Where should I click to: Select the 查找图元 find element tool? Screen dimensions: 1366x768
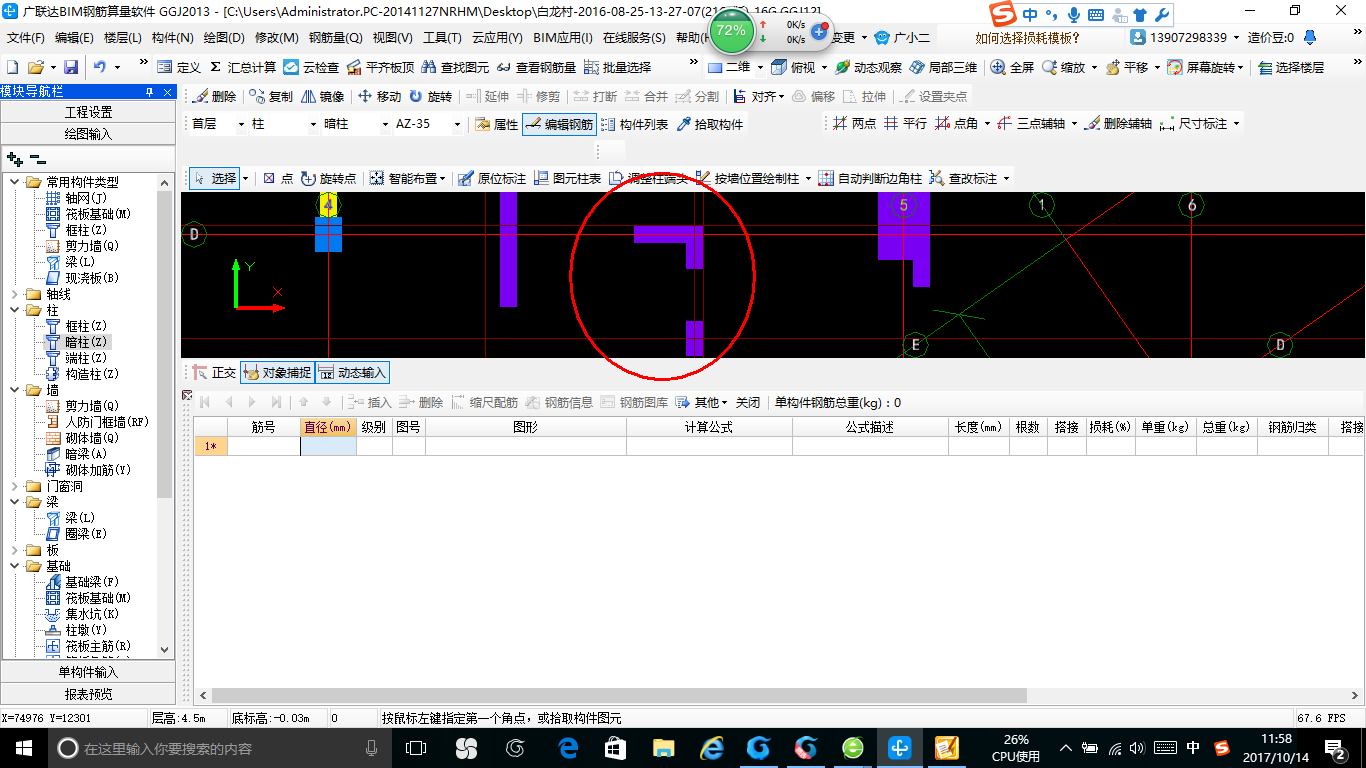455,67
